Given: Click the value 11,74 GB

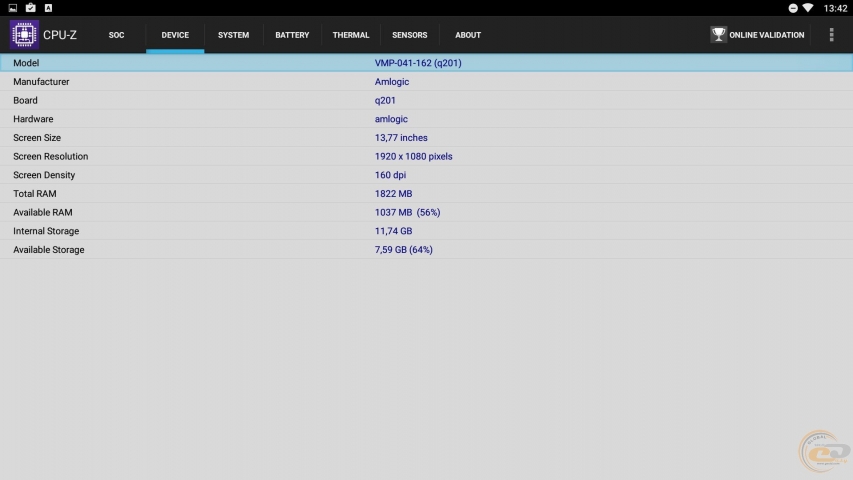Looking at the screenshot, I should pyautogui.click(x=393, y=231).
